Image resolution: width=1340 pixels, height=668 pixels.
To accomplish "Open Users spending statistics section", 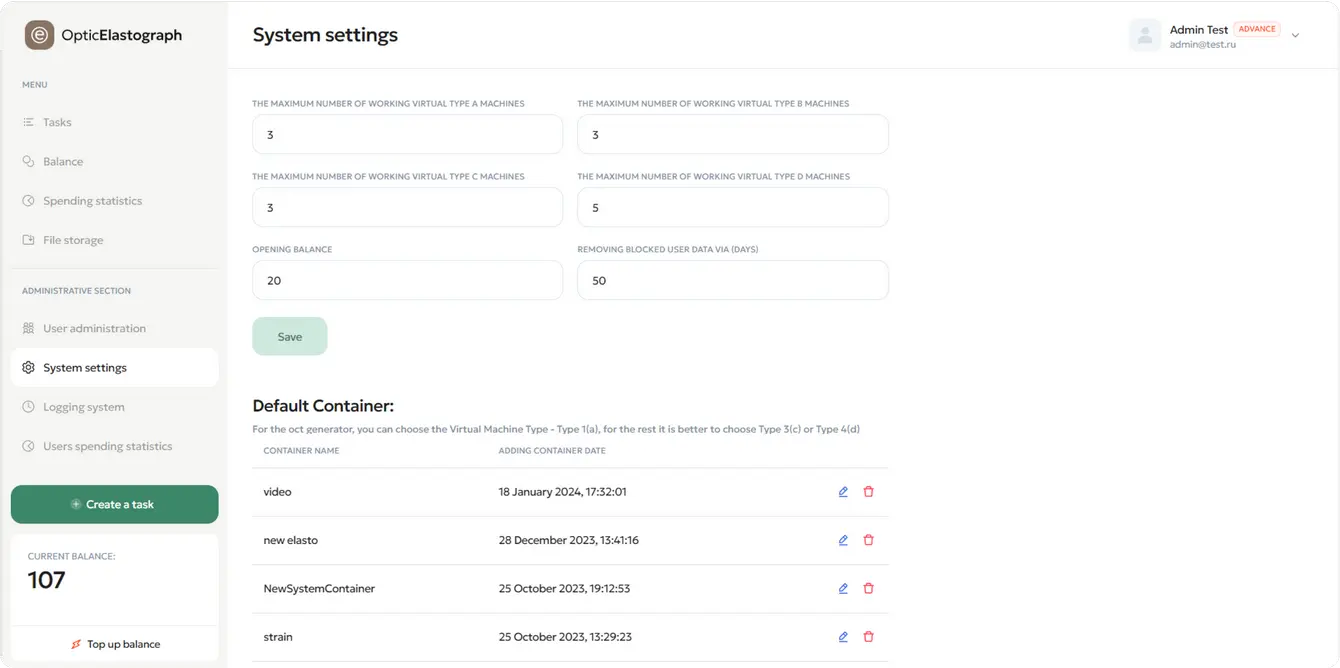I will (107, 446).
